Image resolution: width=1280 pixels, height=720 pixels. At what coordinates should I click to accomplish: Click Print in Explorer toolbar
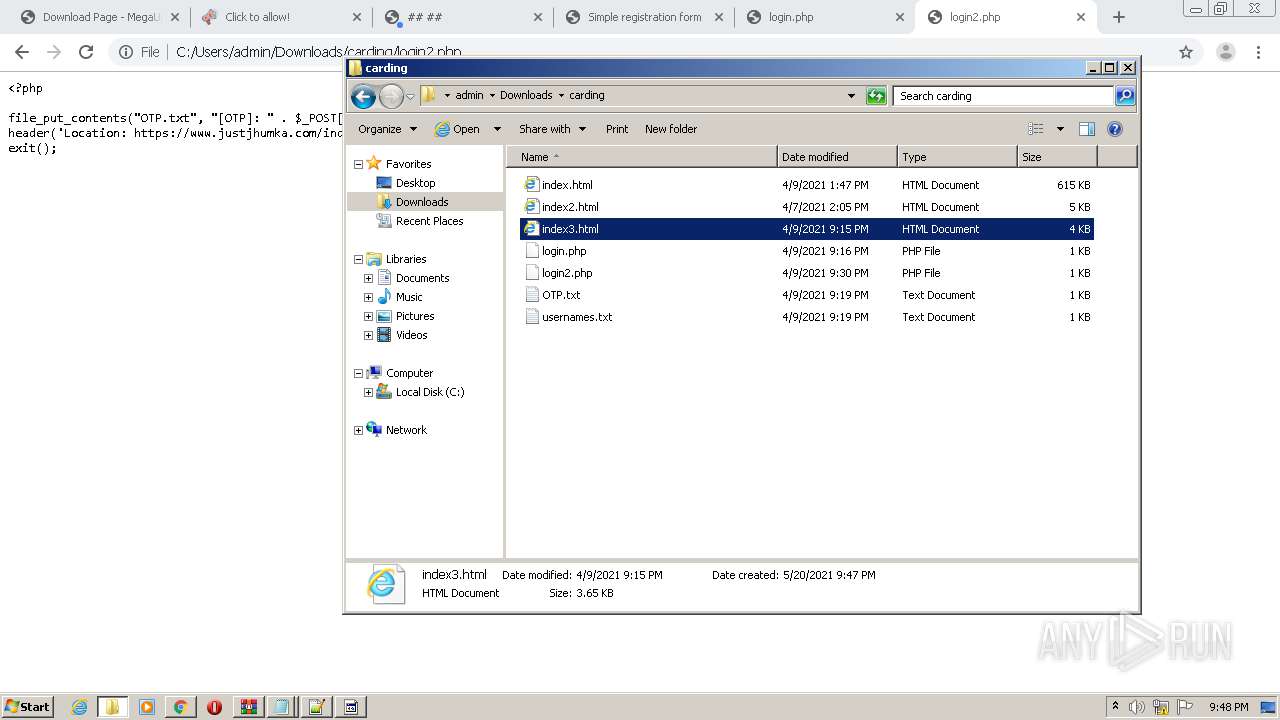(617, 129)
